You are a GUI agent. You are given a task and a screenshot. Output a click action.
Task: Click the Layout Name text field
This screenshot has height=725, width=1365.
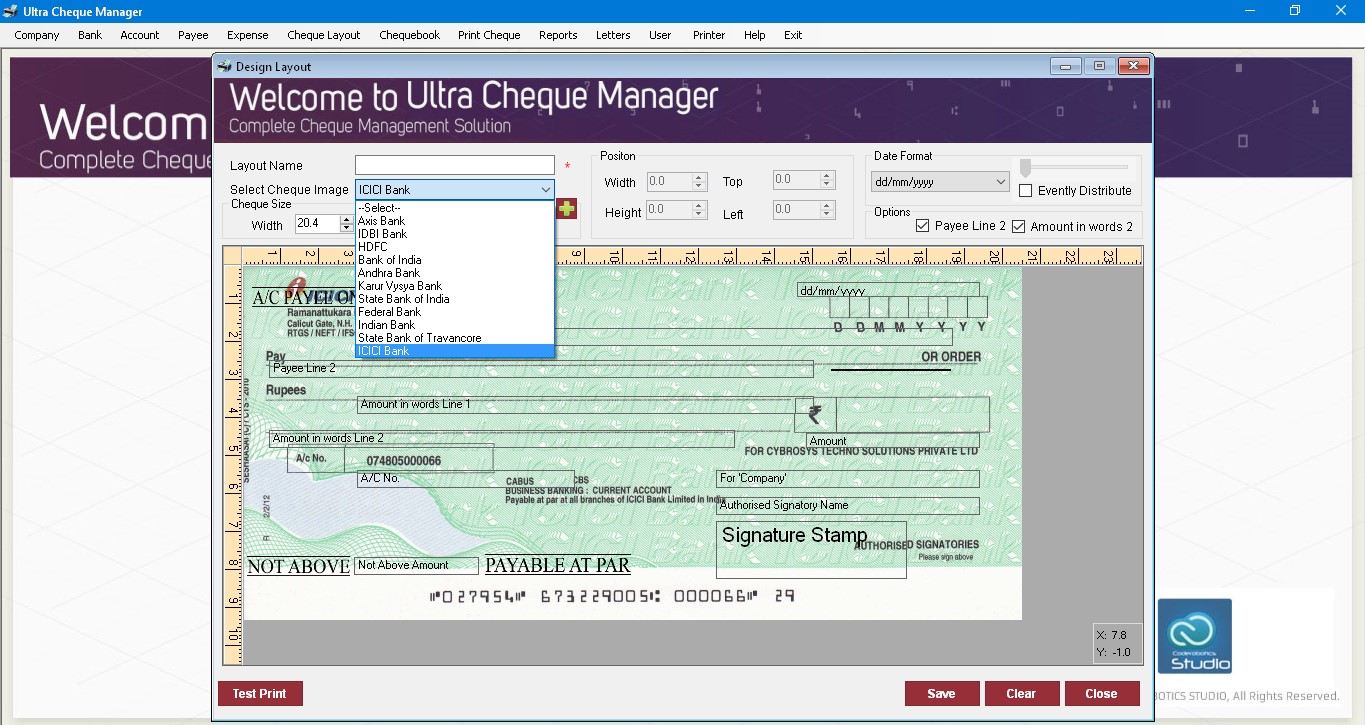click(455, 166)
